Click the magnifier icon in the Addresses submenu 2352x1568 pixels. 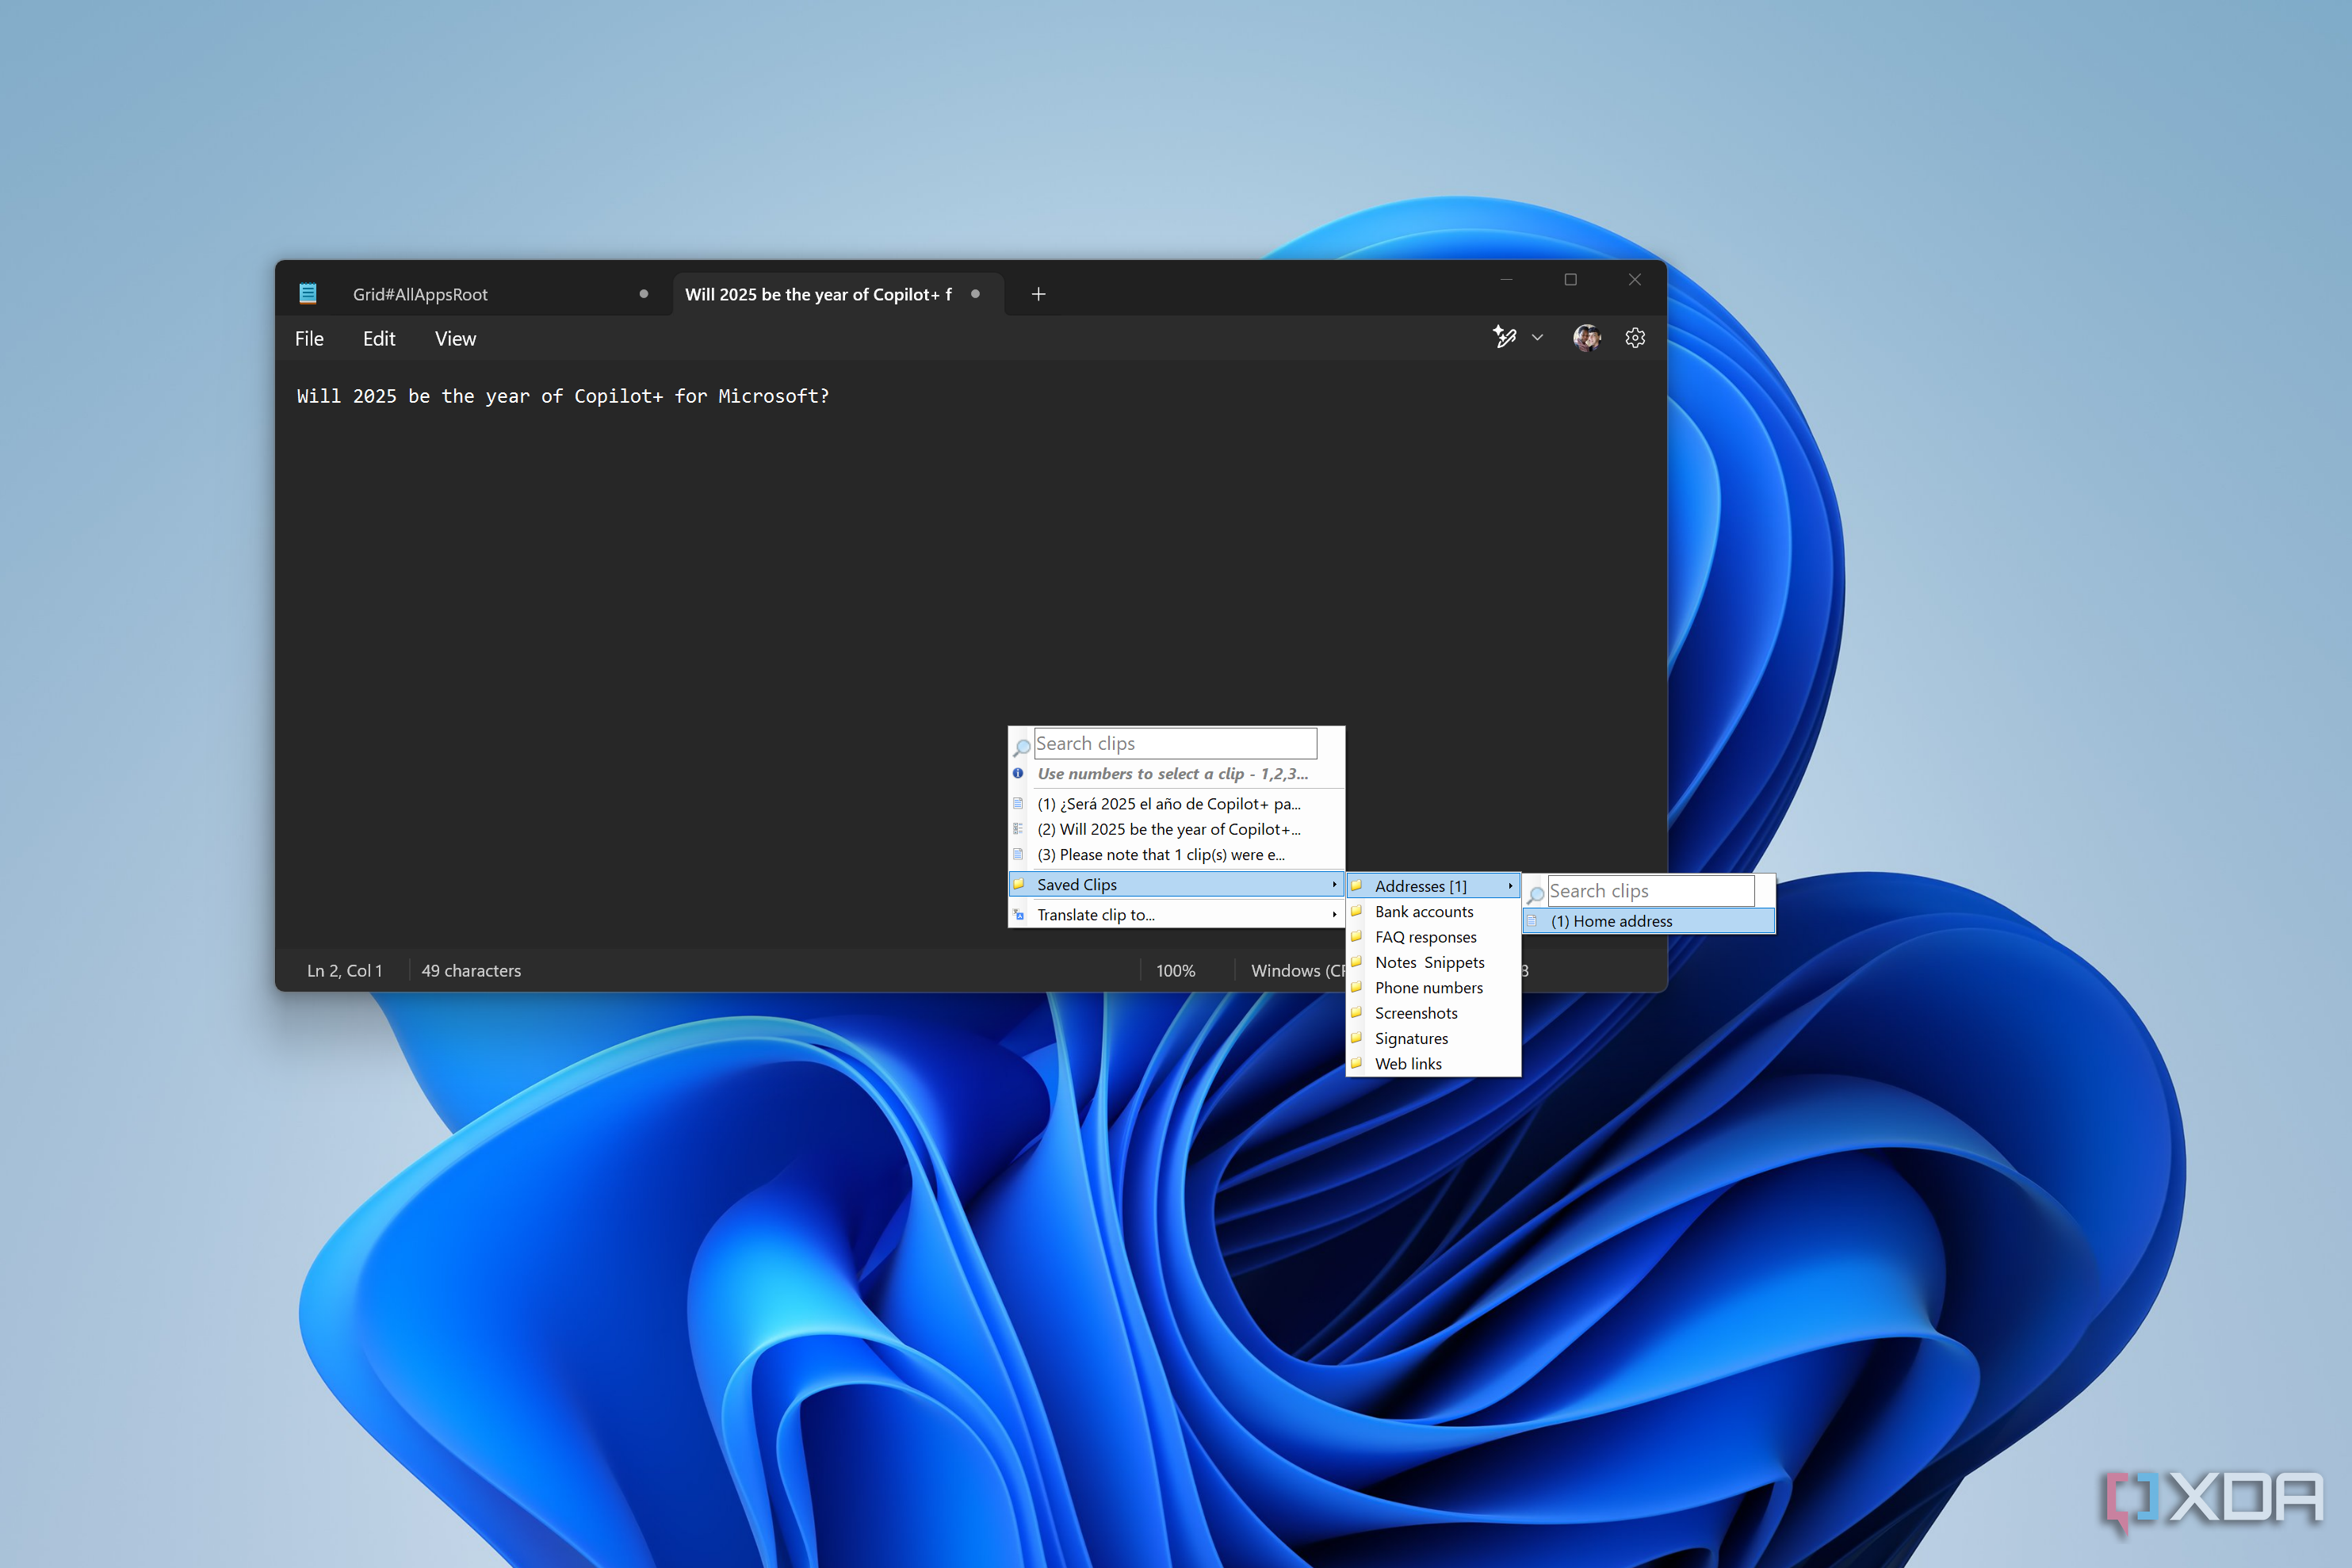point(1535,894)
